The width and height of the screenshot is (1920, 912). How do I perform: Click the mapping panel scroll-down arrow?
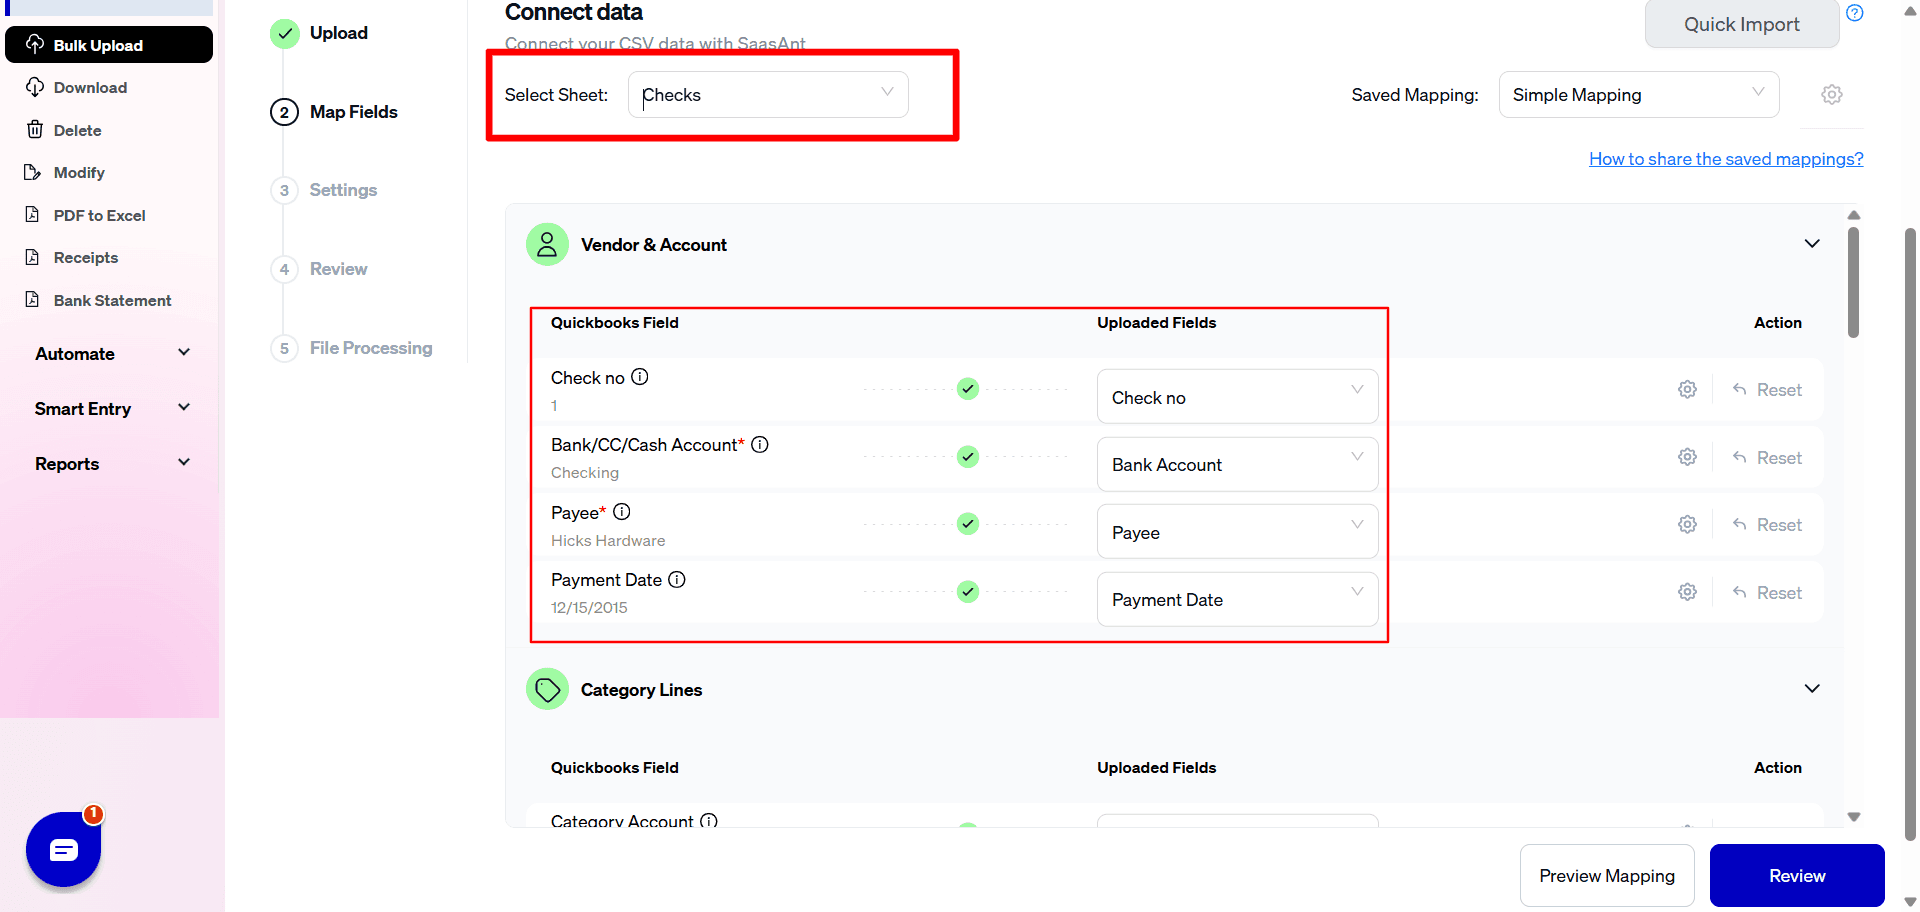coord(1853,817)
